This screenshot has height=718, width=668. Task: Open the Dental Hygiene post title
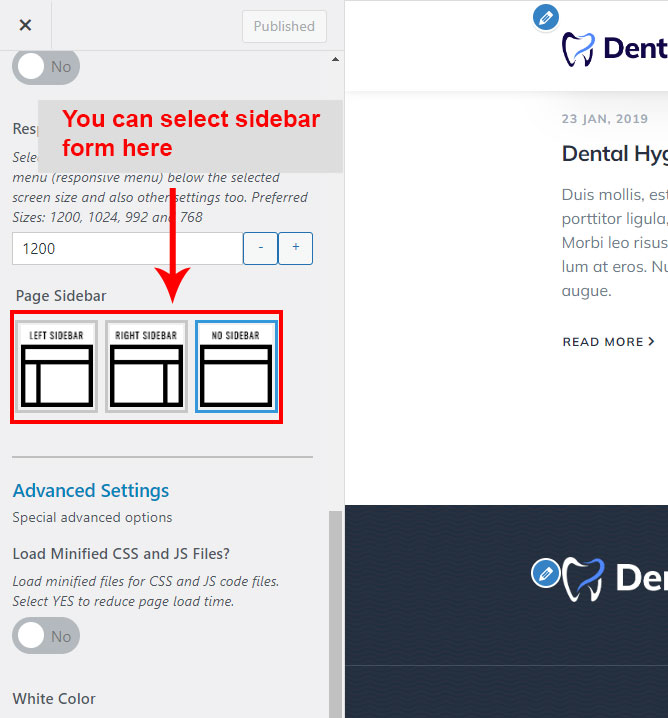pos(614,153)
